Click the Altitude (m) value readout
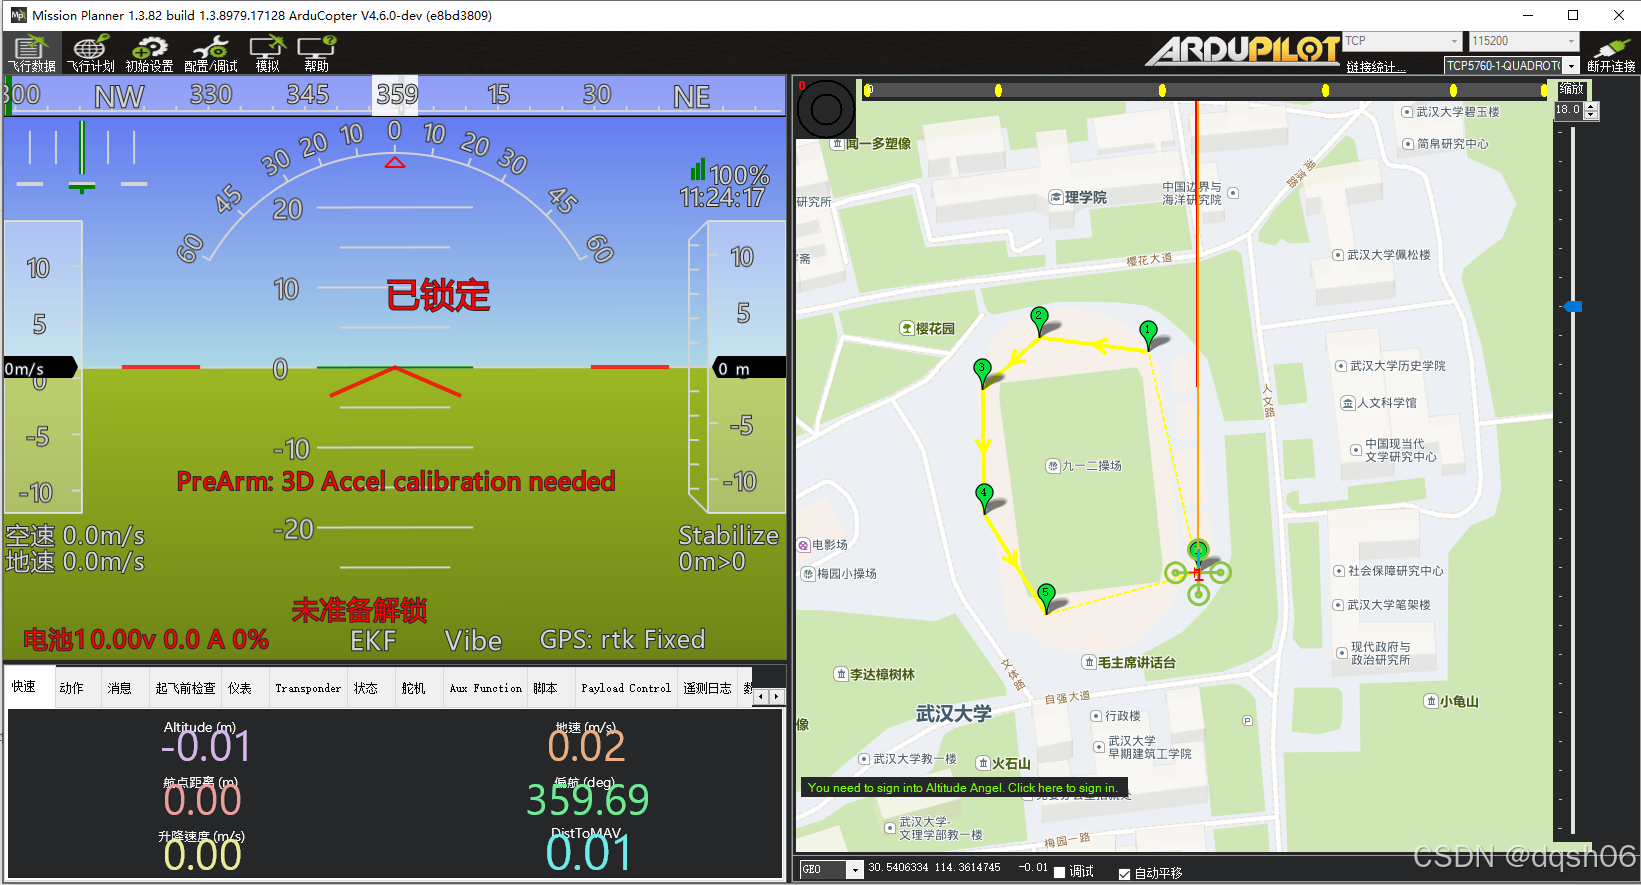 point(206,746)
